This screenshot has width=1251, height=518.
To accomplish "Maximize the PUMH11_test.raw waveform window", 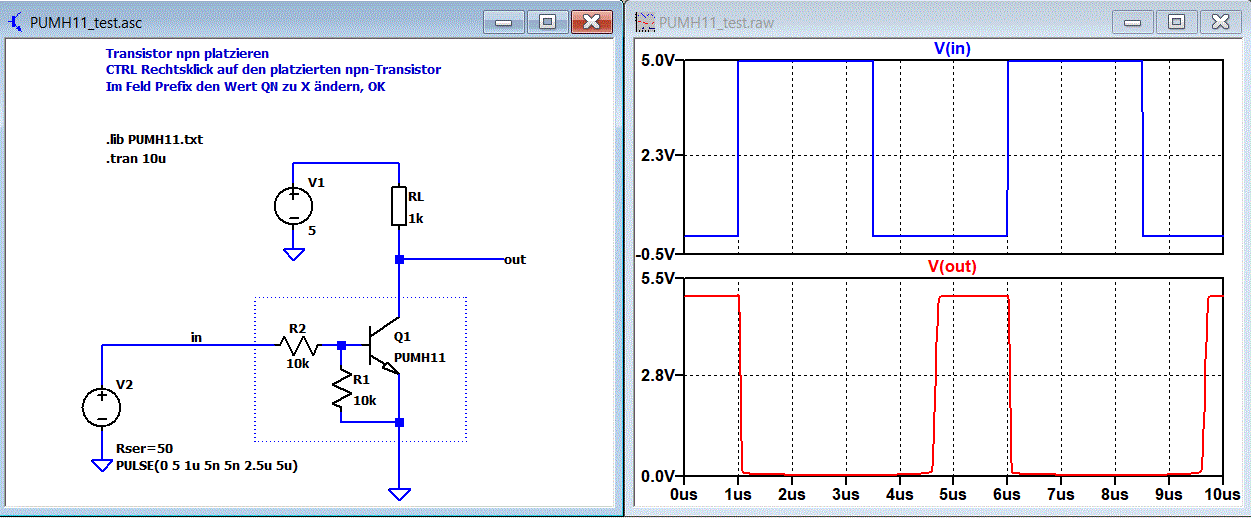I will coord(1176,21).
